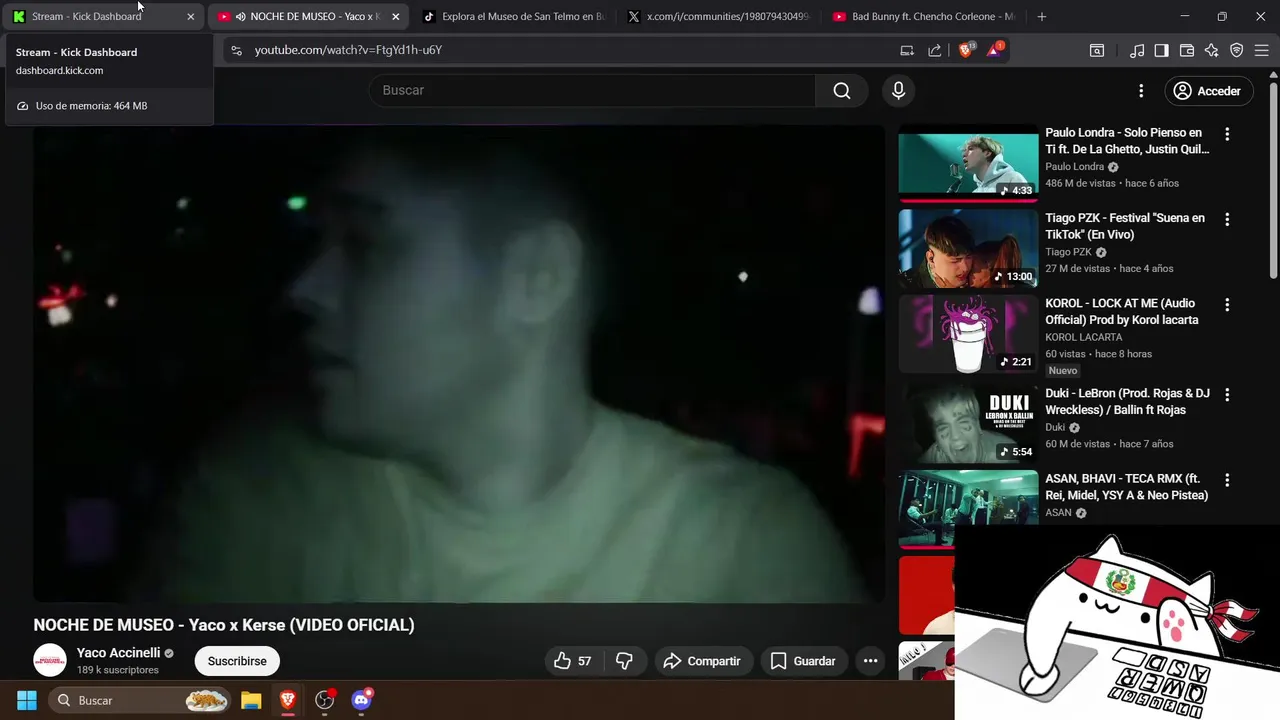
Task: Dislike the video with thumbs-down icon
Action: (x=625, y=661)
